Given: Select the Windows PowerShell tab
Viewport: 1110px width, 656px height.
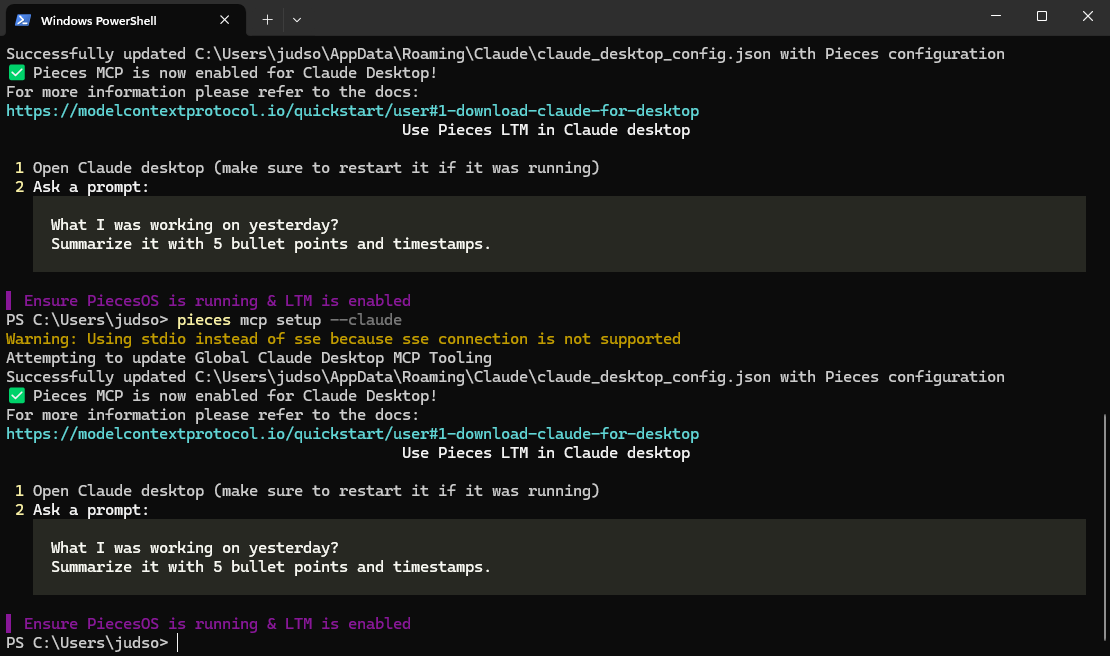Looking at the screenshot, I should pos(125,21).
